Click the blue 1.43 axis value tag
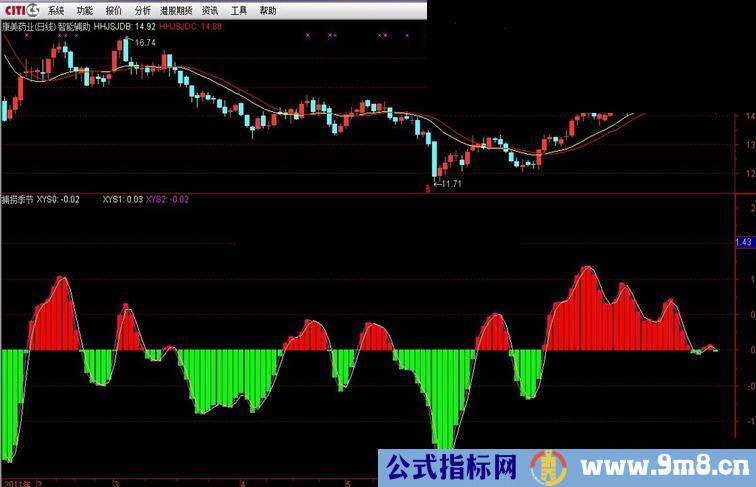The height and width of the screenshot is (487, 756). (x=743, y=242)
